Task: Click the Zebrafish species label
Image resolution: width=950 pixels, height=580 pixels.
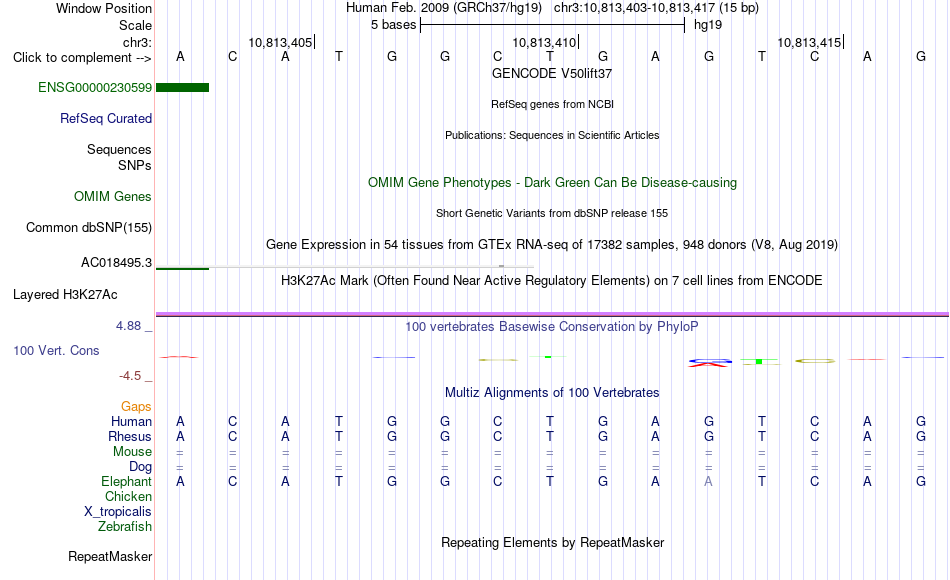Action: pyautogui.click(x=125, y=527)
